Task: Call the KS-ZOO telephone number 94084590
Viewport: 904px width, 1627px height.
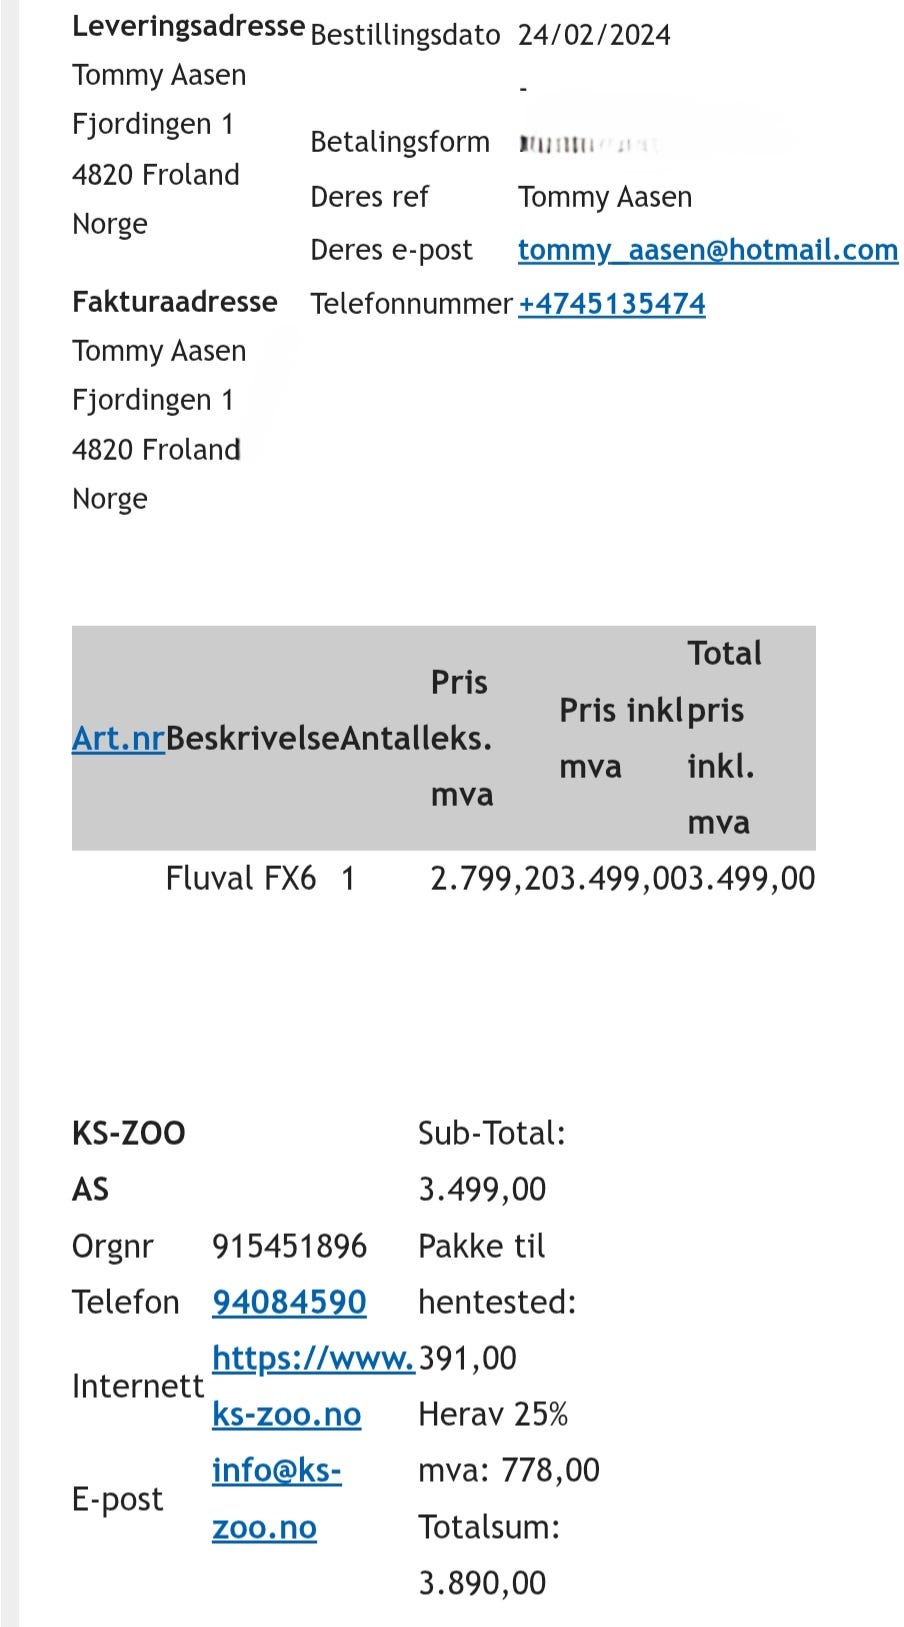Action: point(289,1302)
